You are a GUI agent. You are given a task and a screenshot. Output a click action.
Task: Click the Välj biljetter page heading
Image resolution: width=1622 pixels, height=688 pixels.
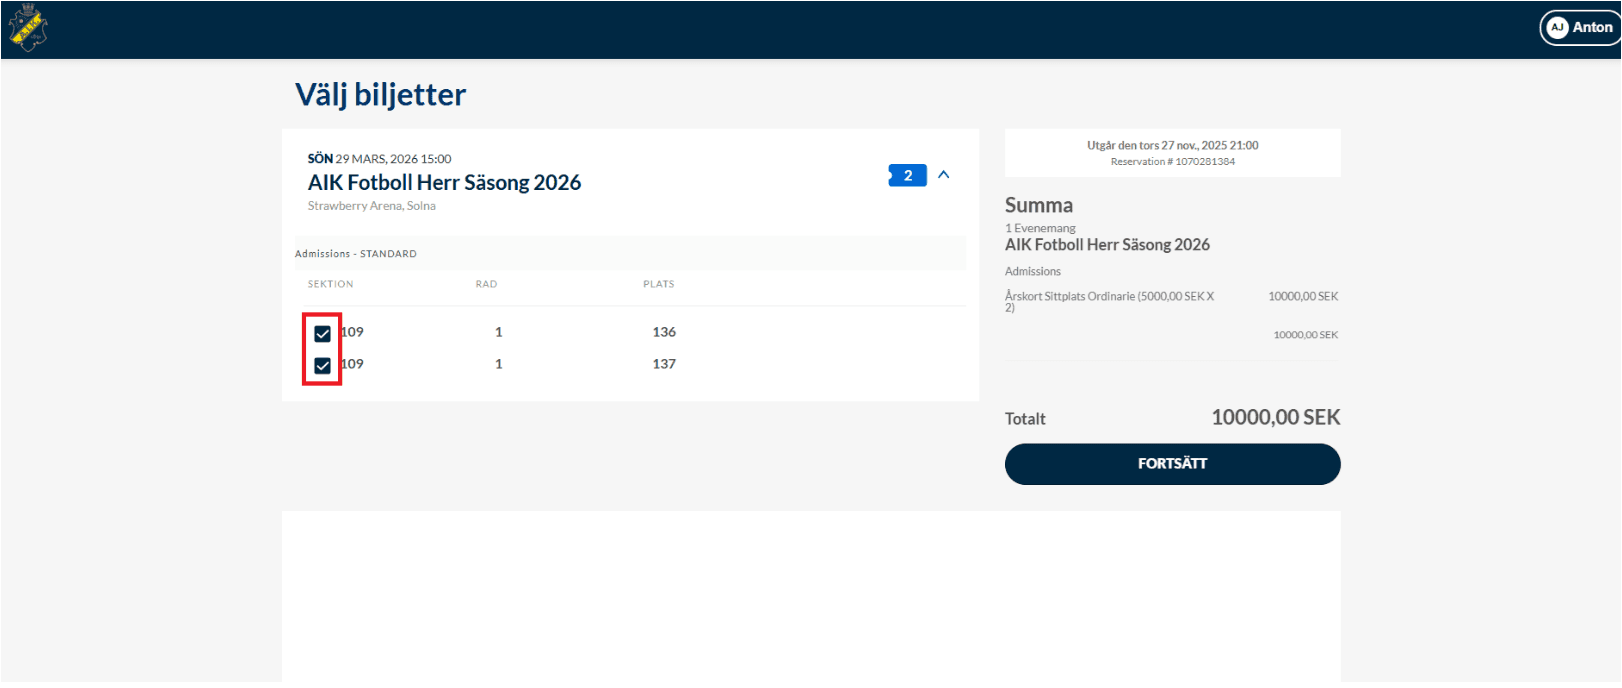pos(380,95)
